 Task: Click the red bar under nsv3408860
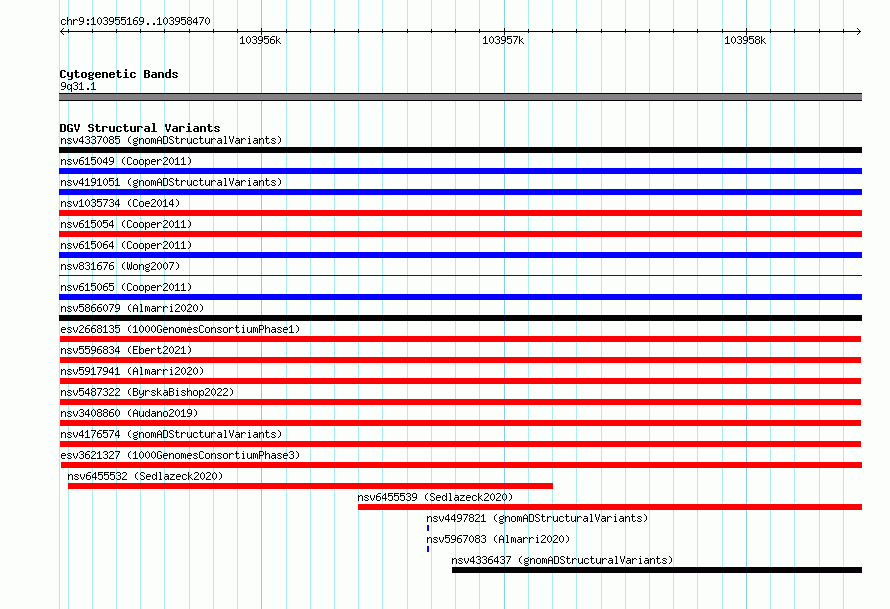[460, 423]
